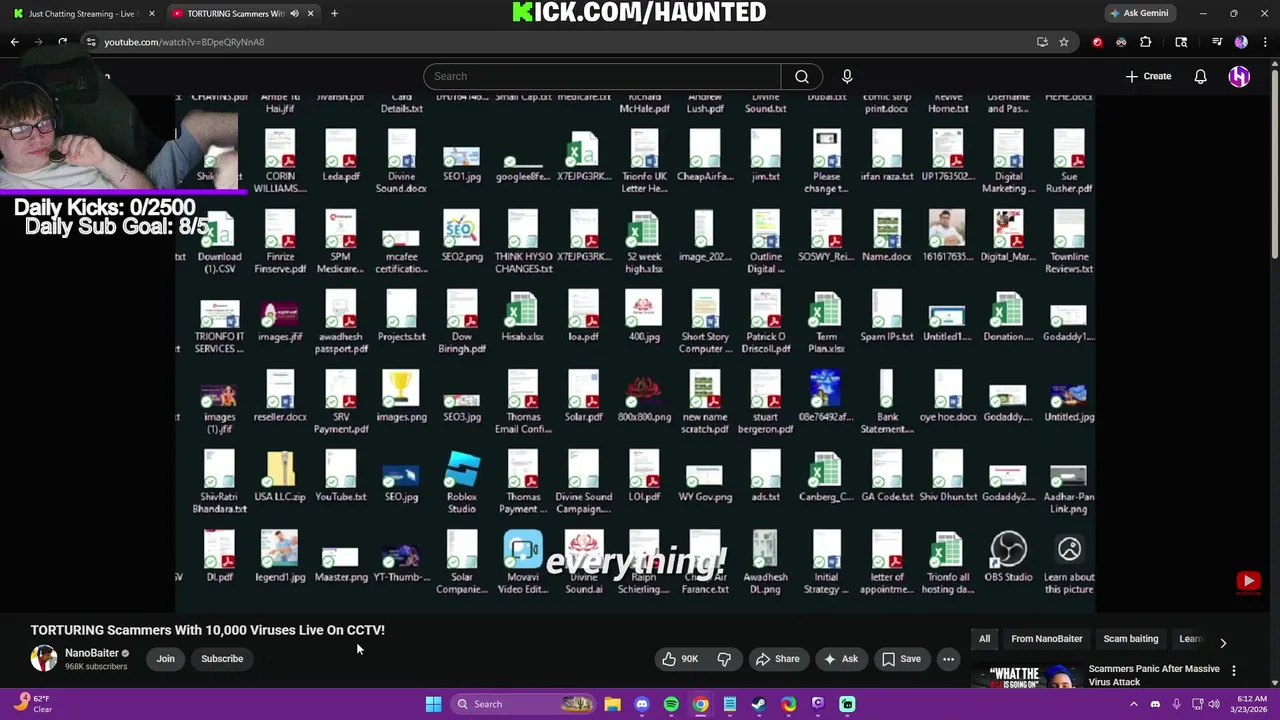The image size is (1280, 720).
Task: View site information icon in address bar
Action: tap(91, 42)
